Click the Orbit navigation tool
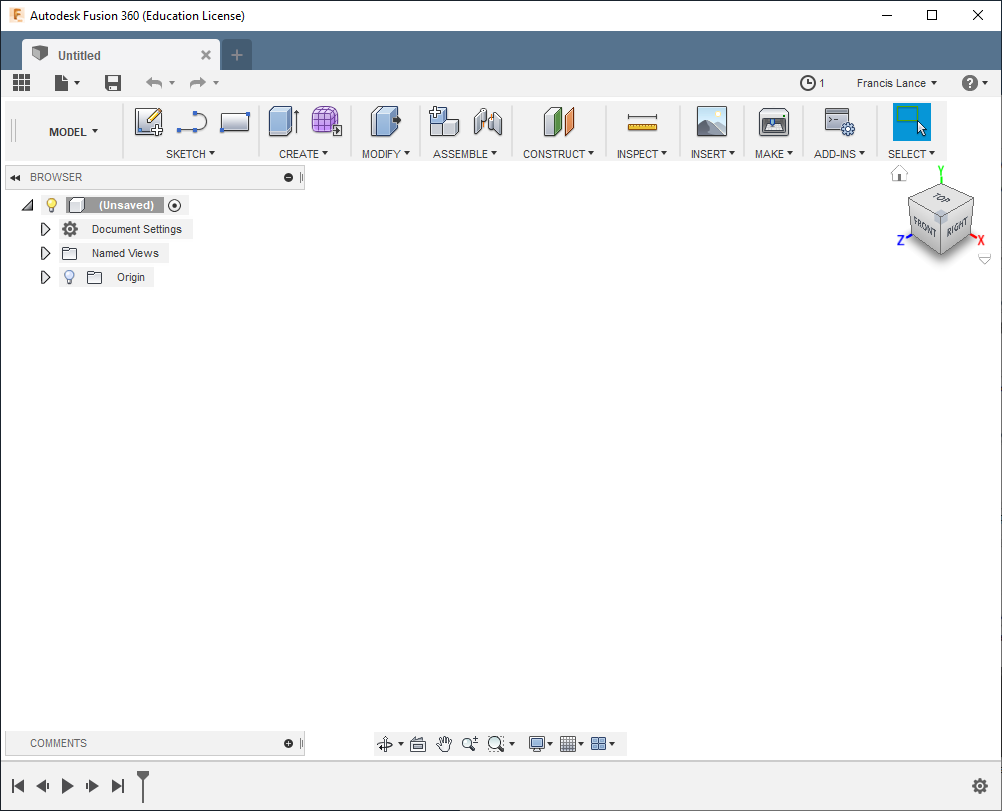Viewport: 1002px width, 811px height. tap(385, 744)
